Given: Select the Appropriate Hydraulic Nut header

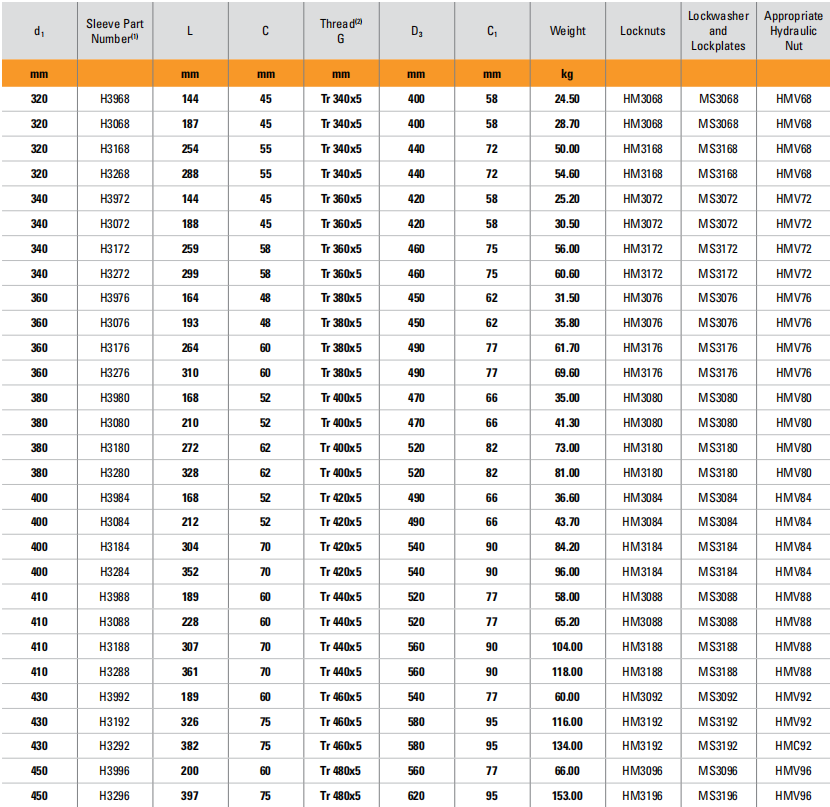Looking at the screenshot, I should point(793,31).
